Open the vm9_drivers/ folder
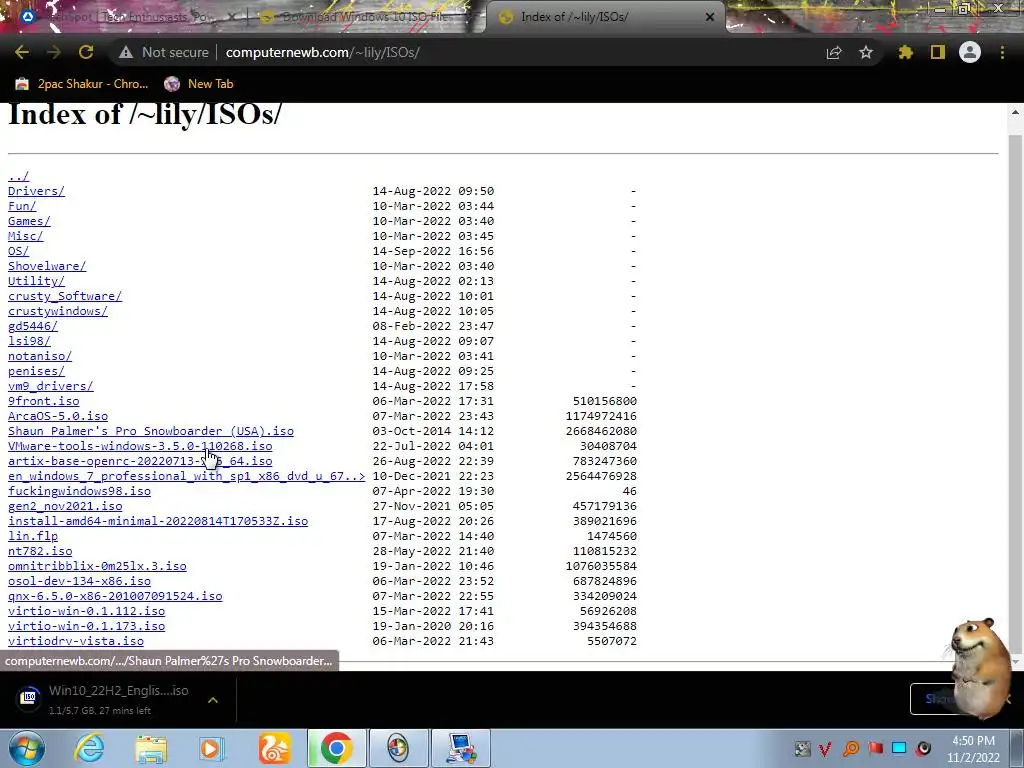 click(x=50, y=386)
